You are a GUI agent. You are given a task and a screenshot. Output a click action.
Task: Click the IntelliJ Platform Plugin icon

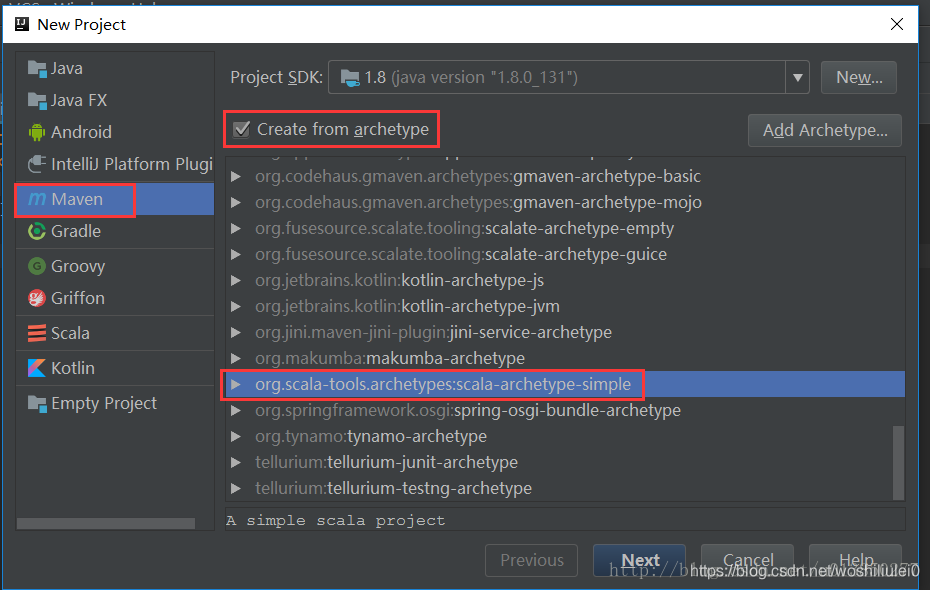point(37,164)
